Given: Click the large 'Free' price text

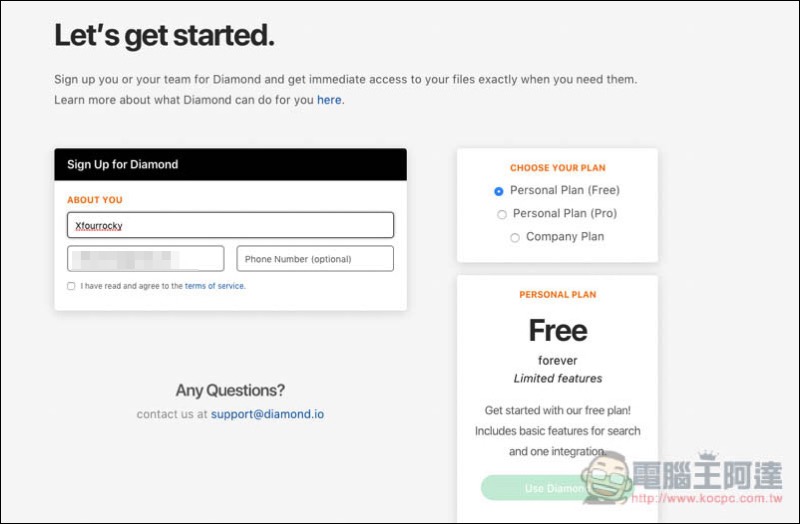Looking at the screenshot, I should (x=558, y=330).
